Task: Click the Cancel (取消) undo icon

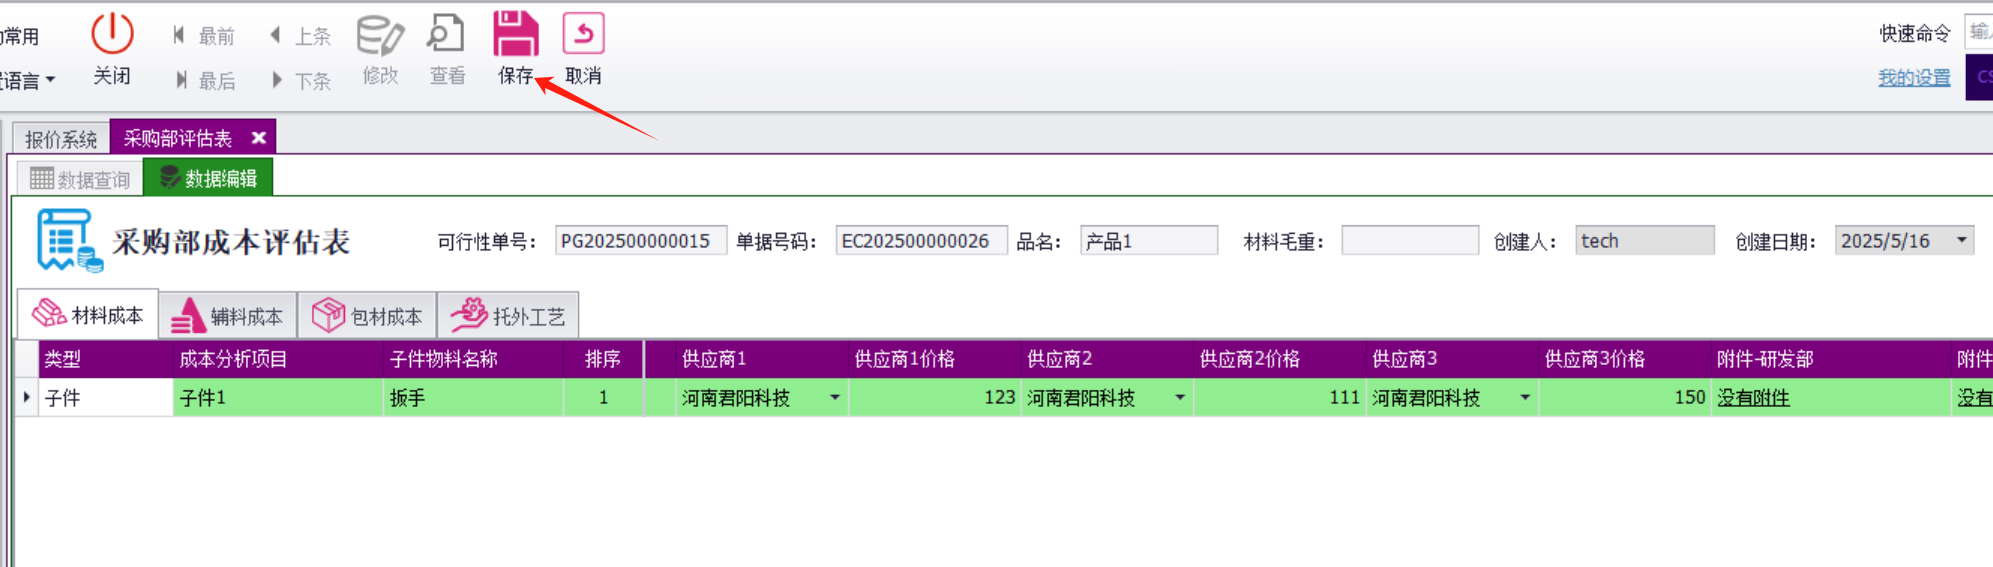Action: [583, 34]
